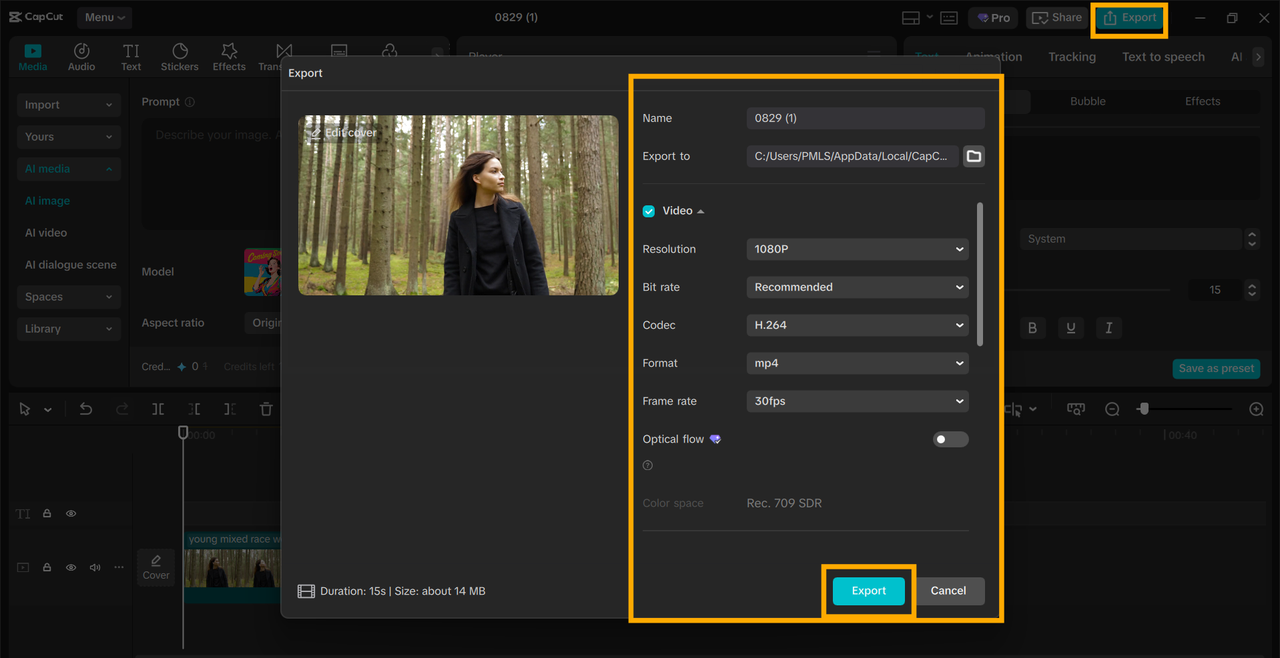Expand the Library section in sidebar
This screenshot has width=1280, height=658.
point(69,329)
